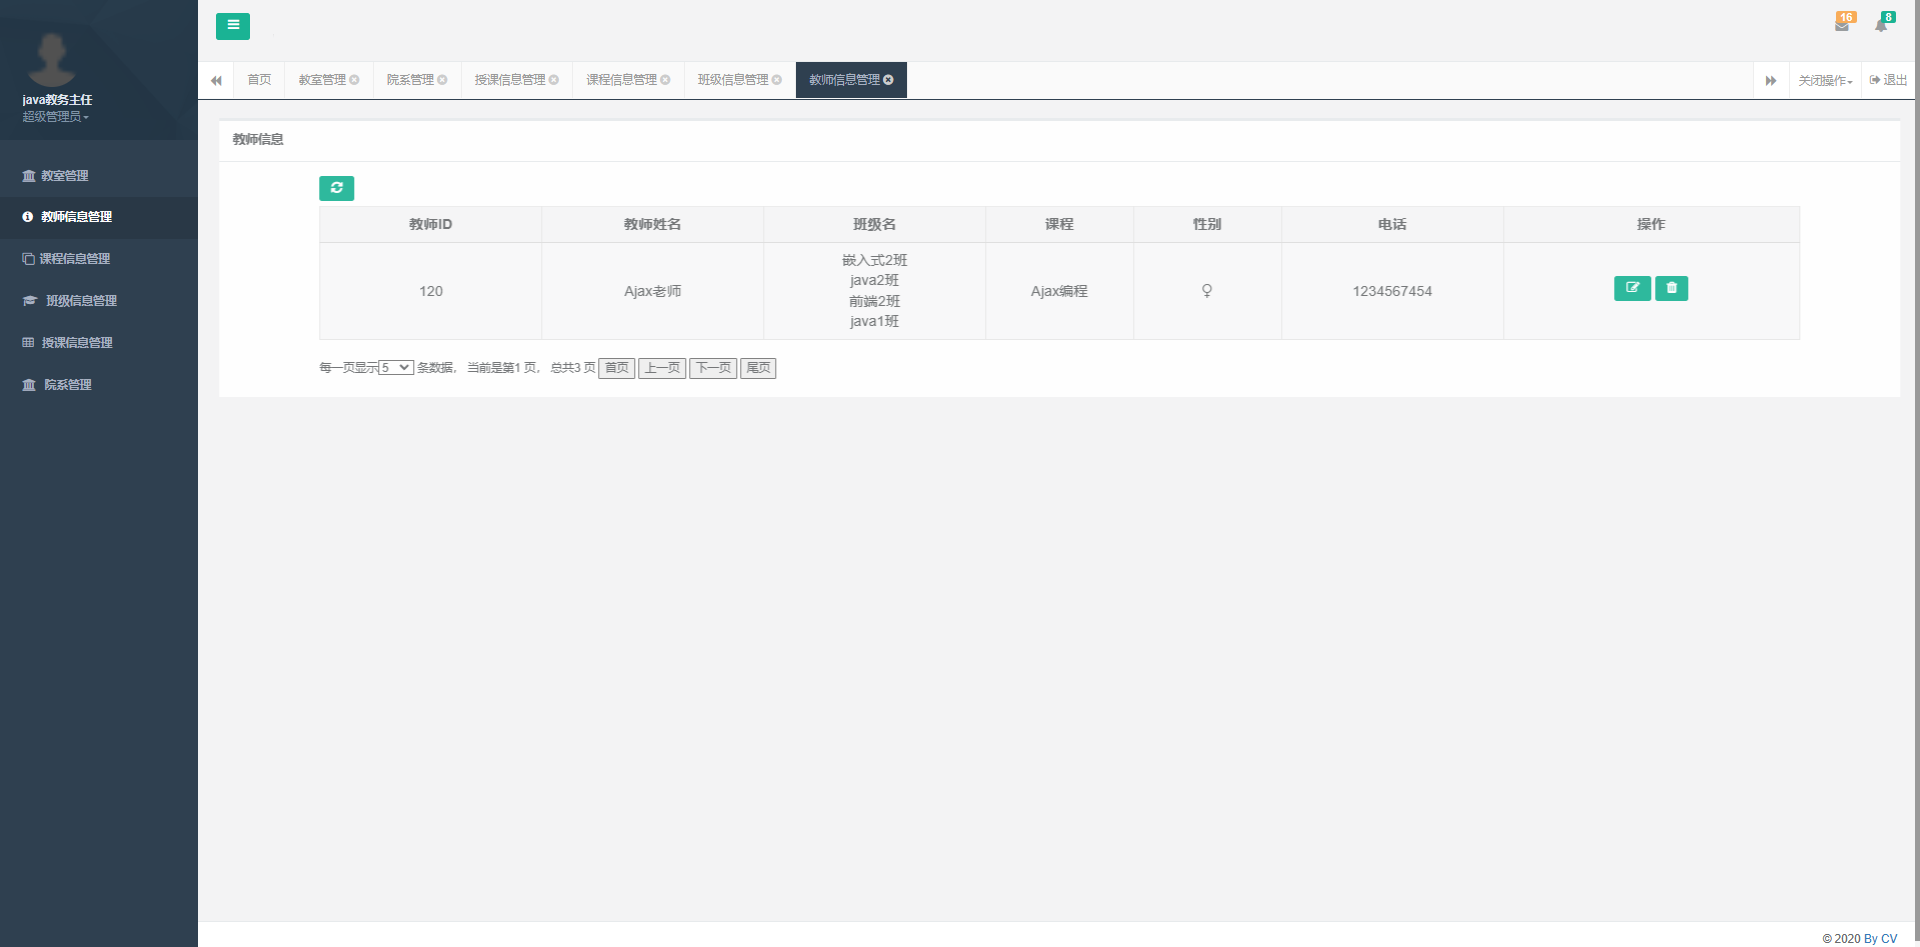1920x947 pixels.
Task: Click class name 前端2班
Action: coord(875,301)
